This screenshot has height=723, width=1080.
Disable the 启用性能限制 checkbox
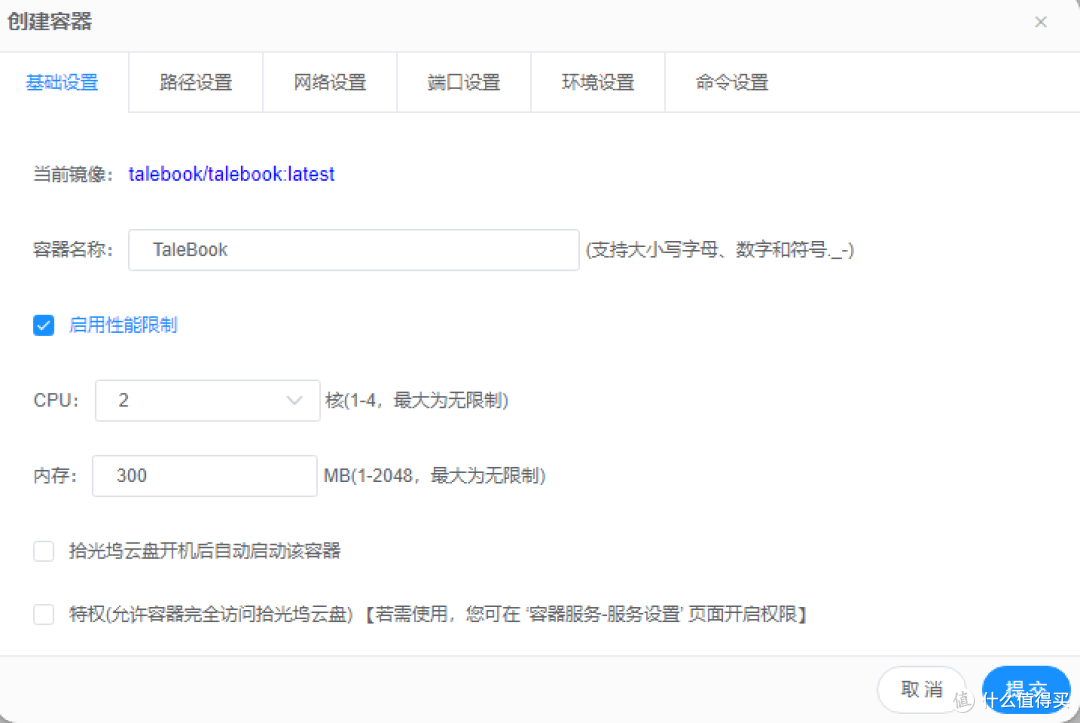tap(43, 325)
